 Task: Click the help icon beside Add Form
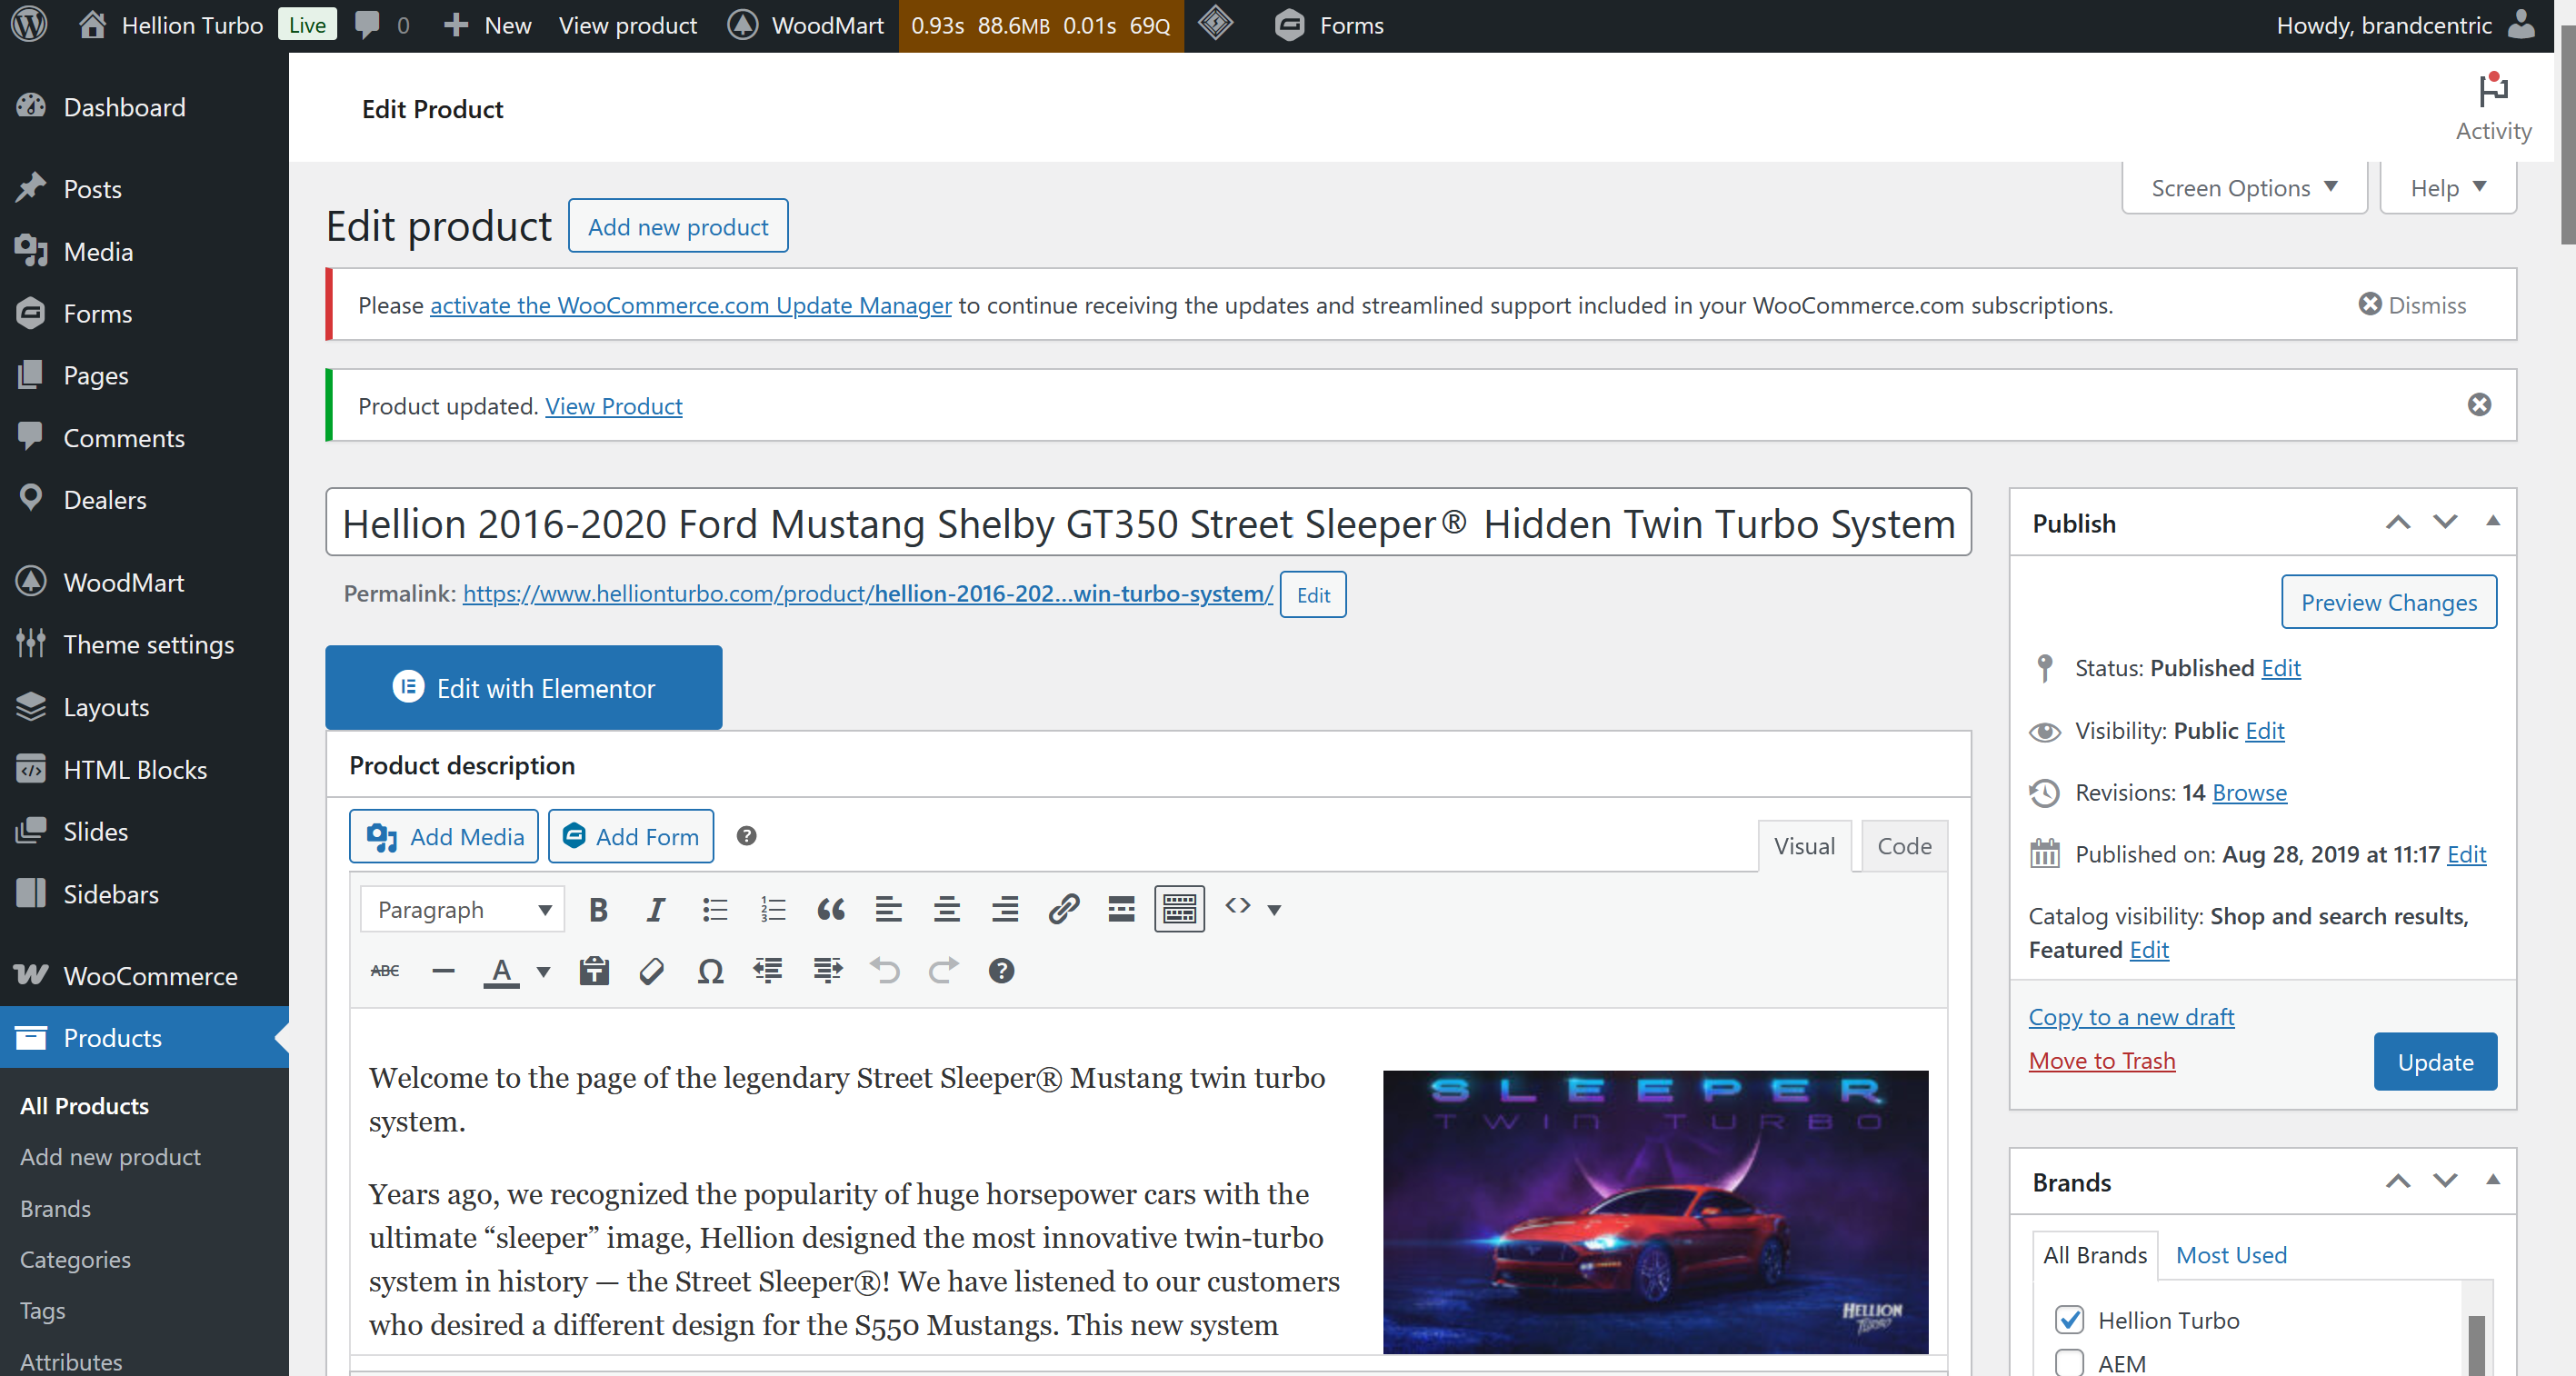point(746,836)
